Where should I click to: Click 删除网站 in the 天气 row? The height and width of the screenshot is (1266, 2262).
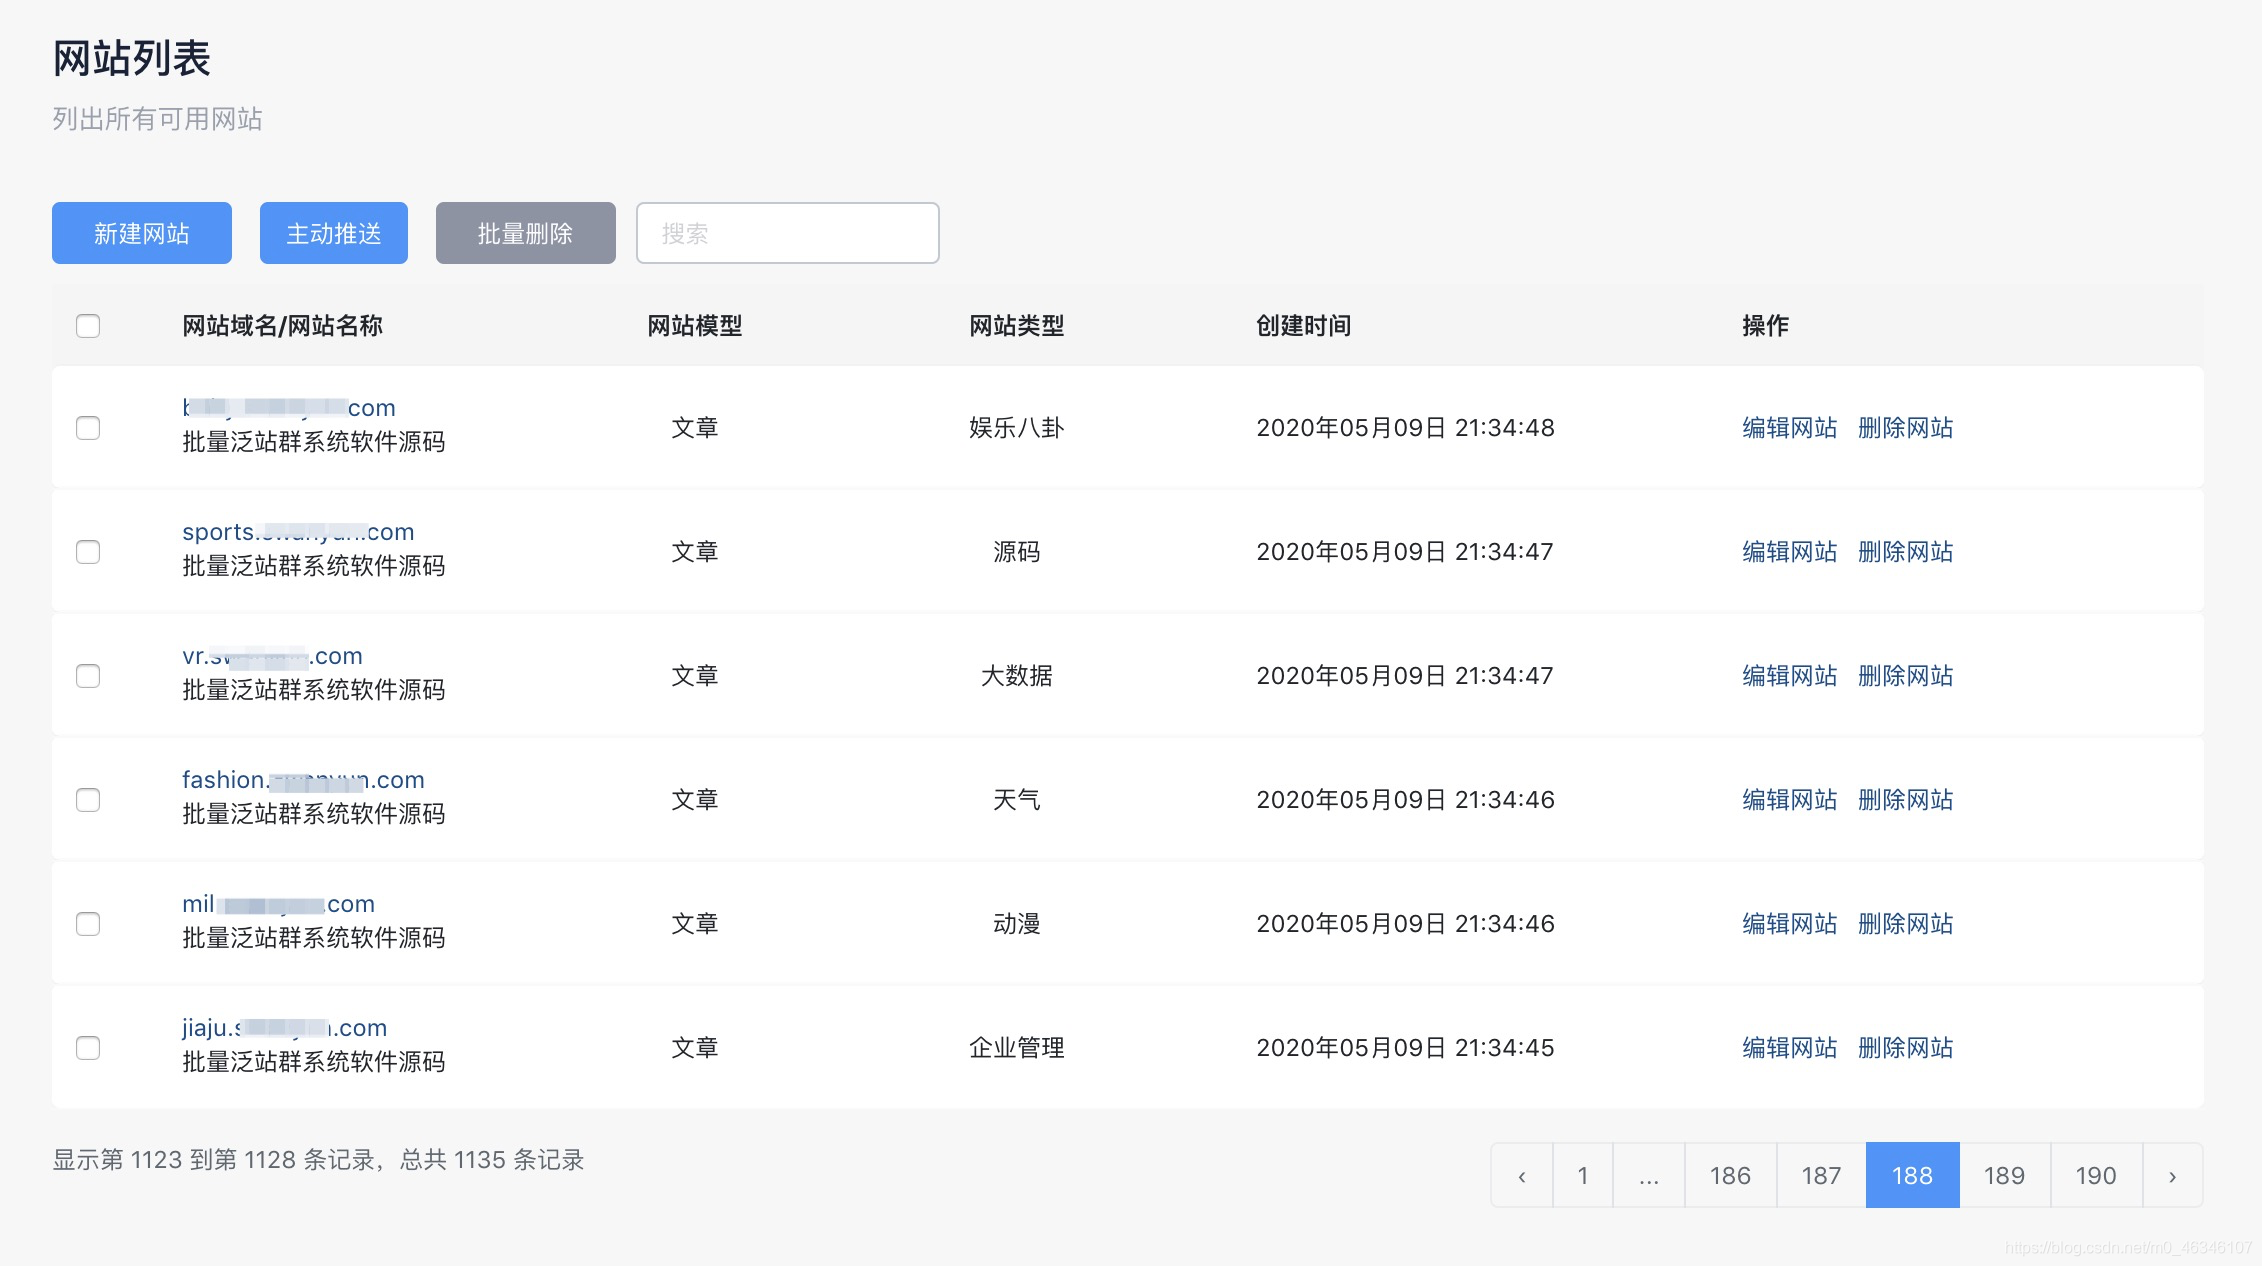pos(1906,800)
